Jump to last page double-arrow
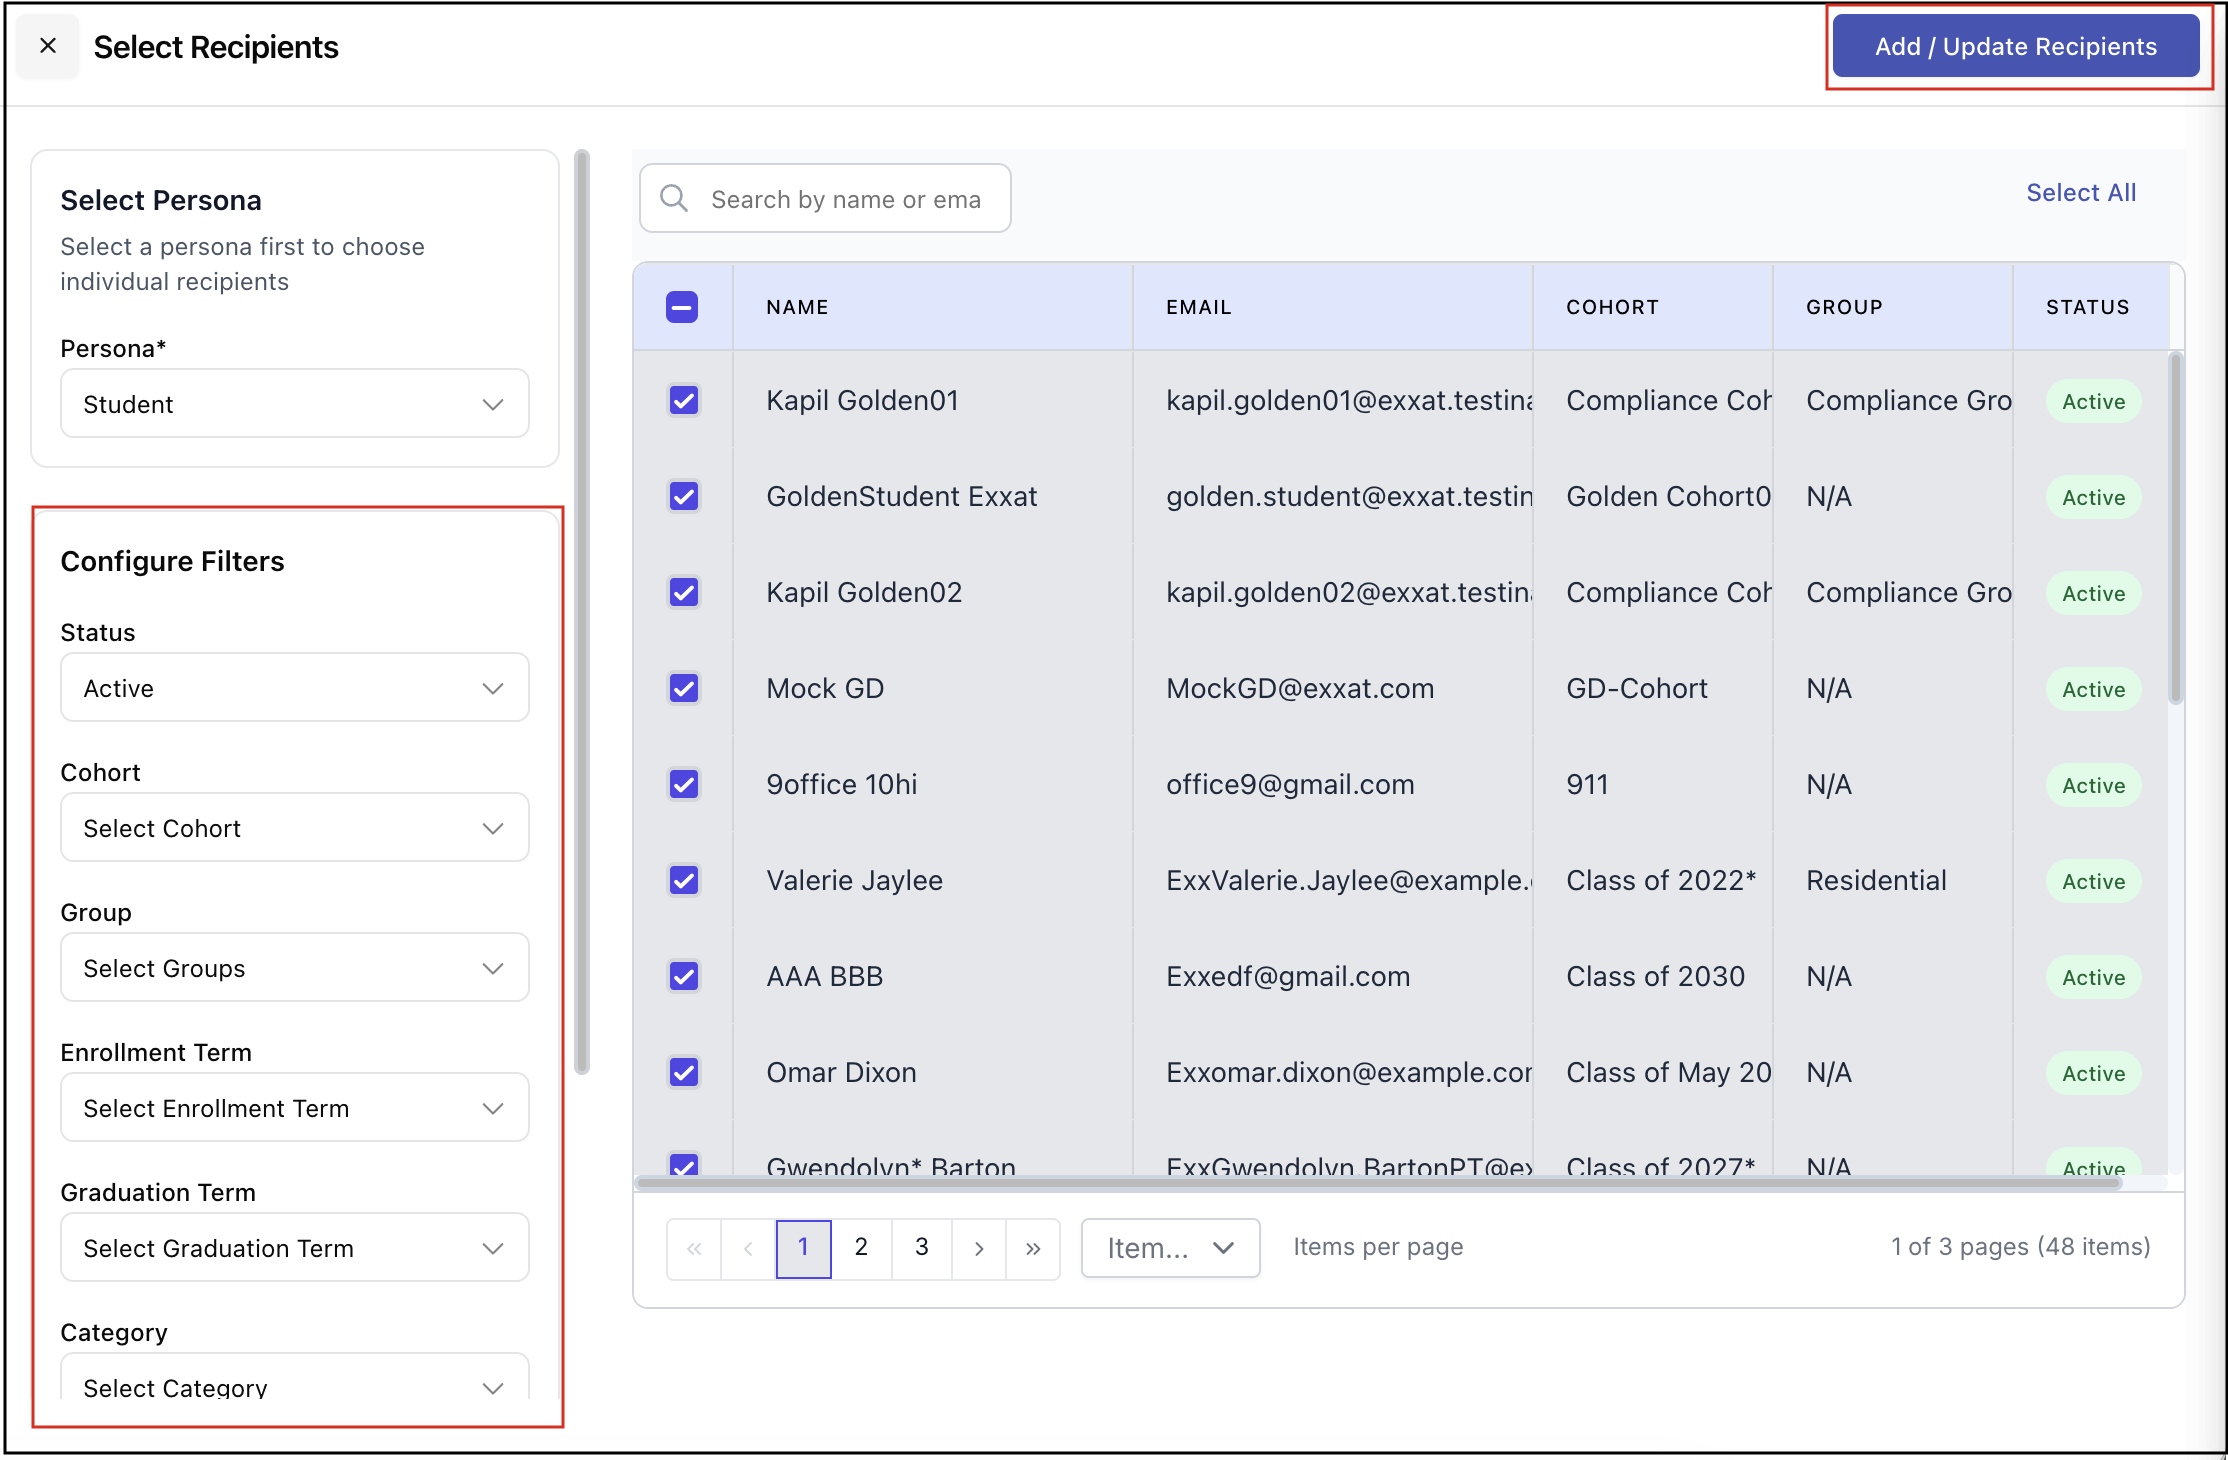Screen dimensions: 2228x1460 click(1033, 1248)
